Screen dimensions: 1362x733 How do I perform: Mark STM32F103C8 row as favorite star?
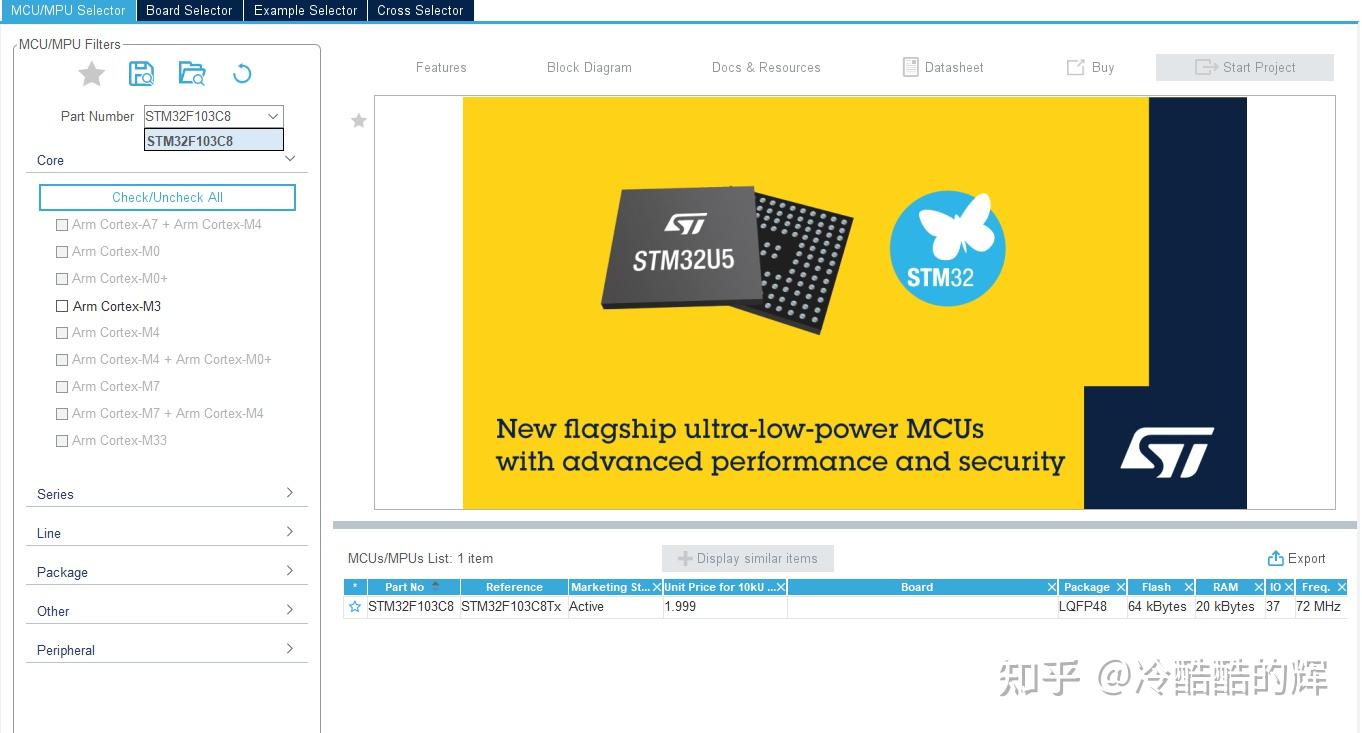click(x=355, y=606)
